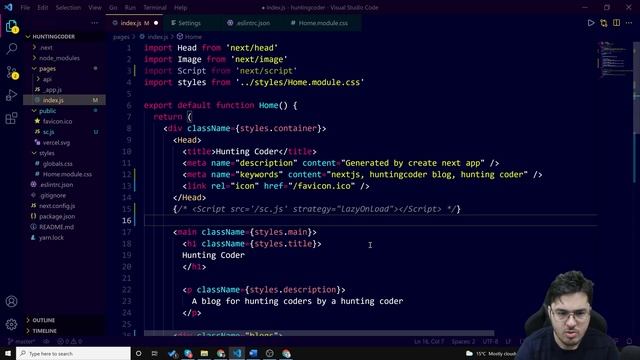Image resolution: width=640 pixels, height=360 pixels.
Task: Open the Selection menu
Action: tap(68, 7)
